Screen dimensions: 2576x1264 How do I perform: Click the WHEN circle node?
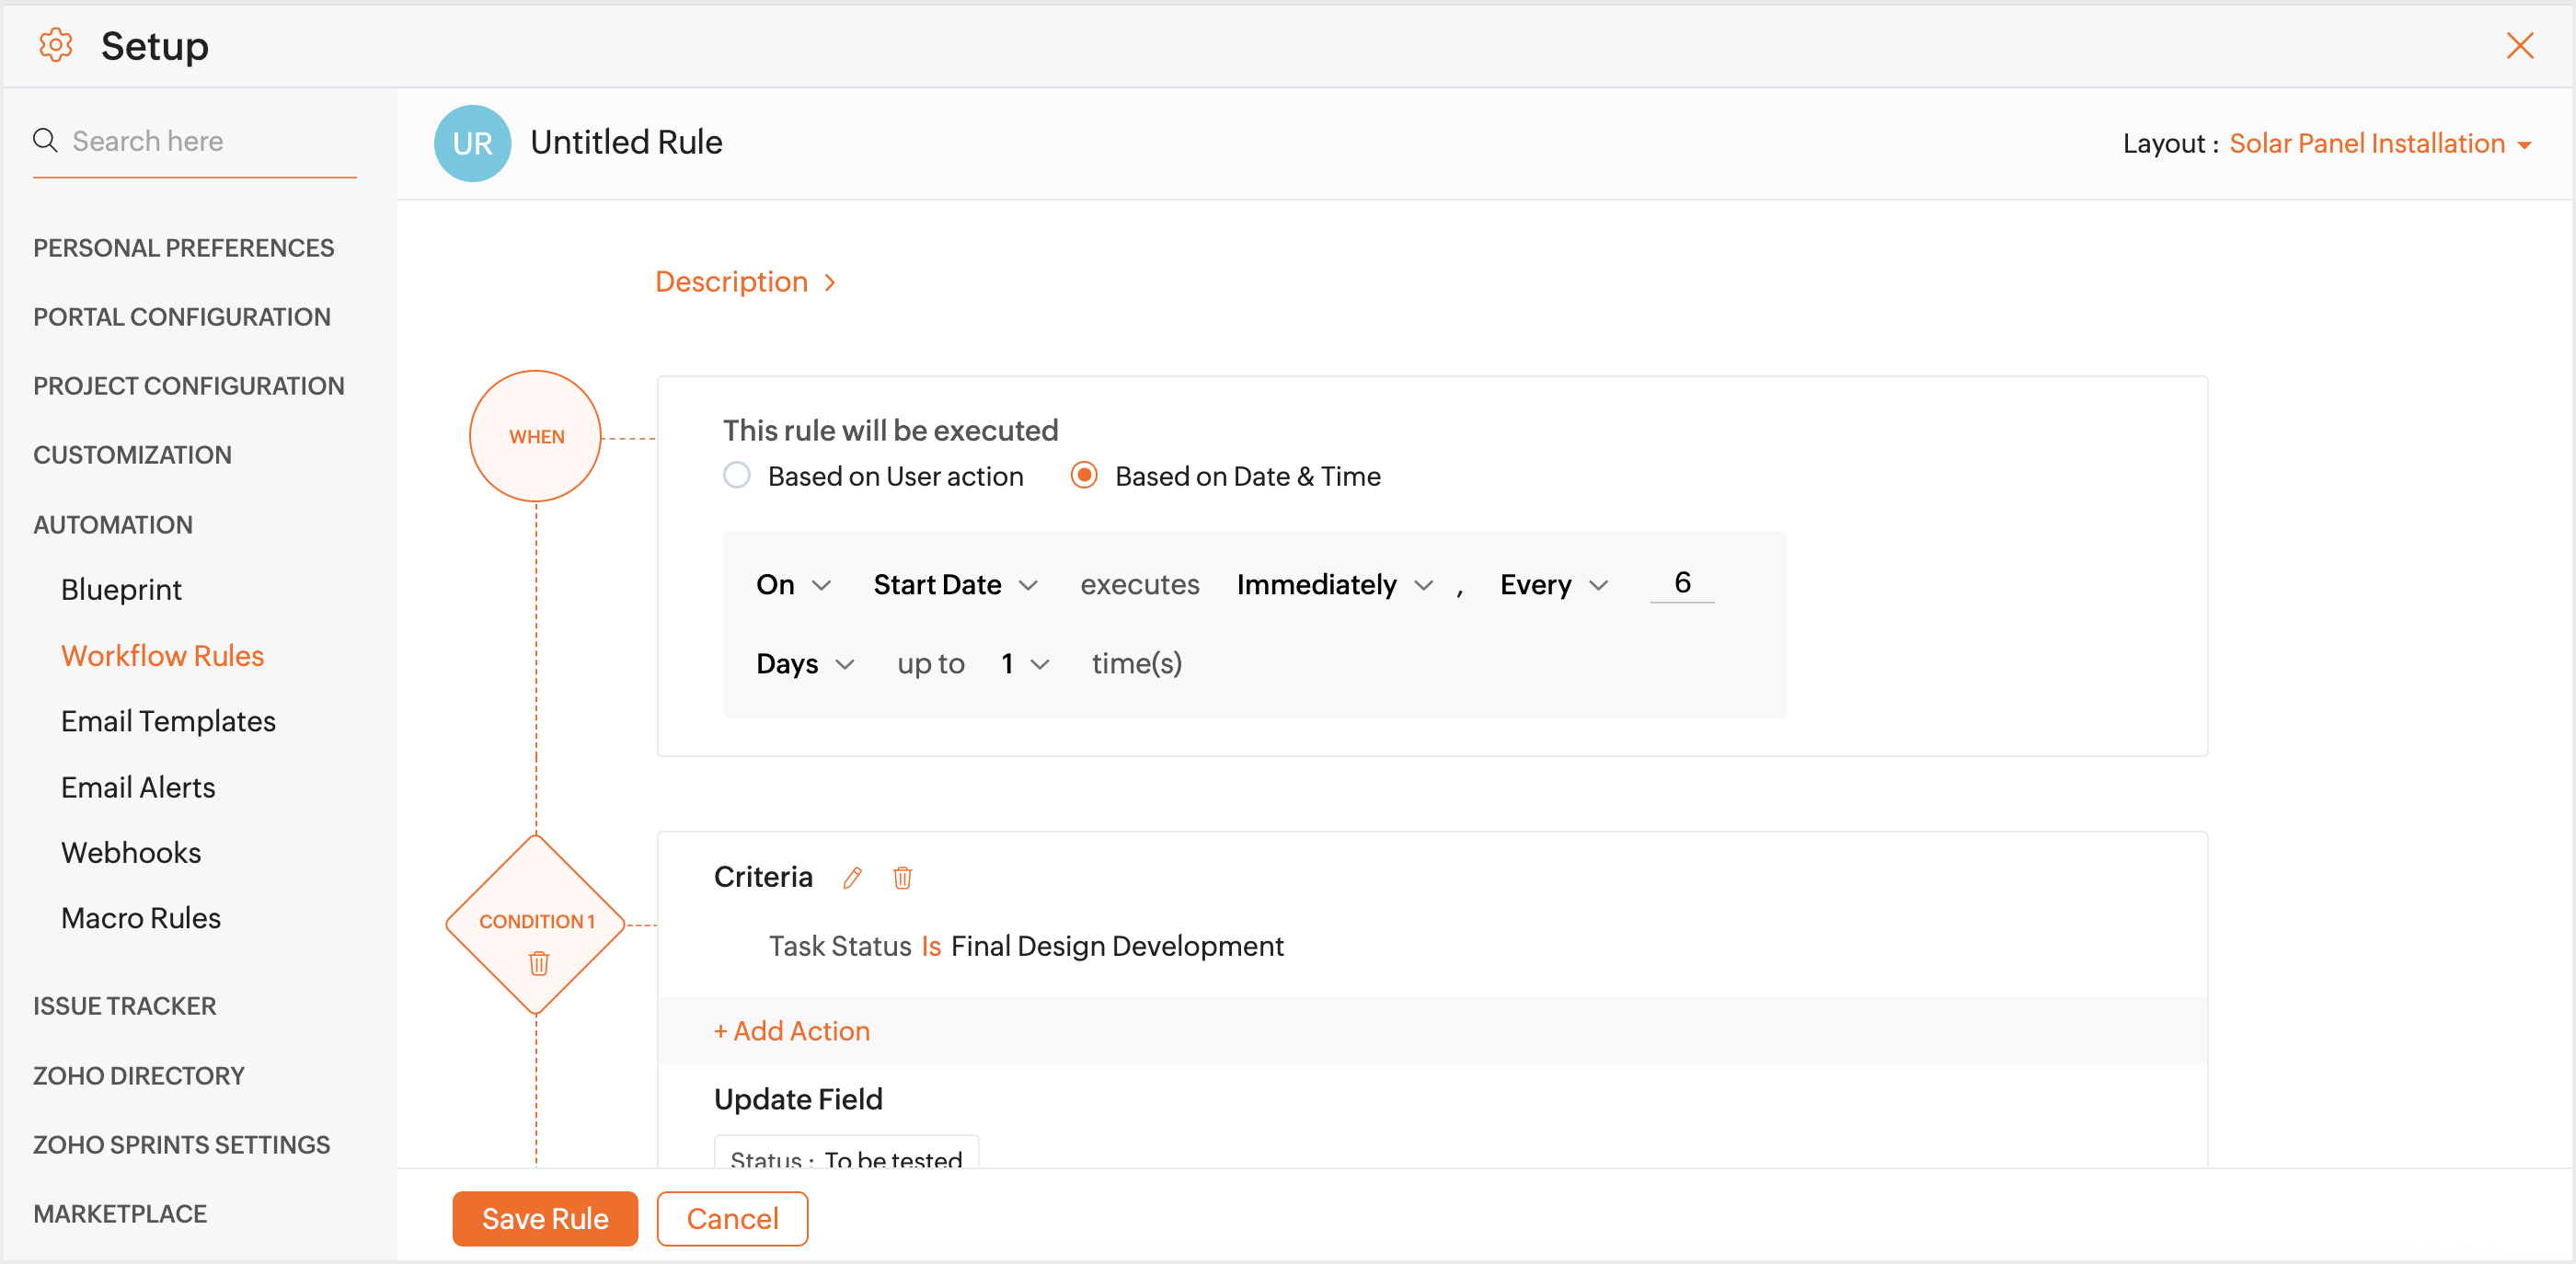click(536, 436)
